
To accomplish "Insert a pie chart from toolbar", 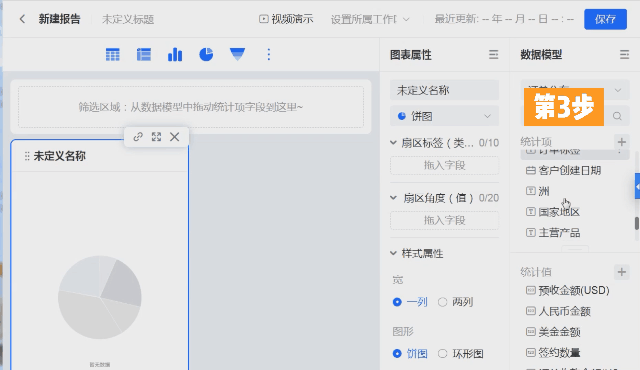I will pyautogui.click(x=206, y=54).
